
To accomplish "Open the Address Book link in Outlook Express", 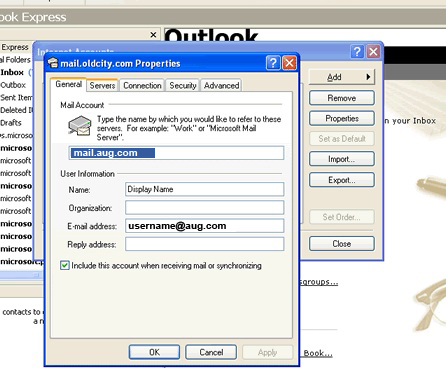I will point(318,353).
